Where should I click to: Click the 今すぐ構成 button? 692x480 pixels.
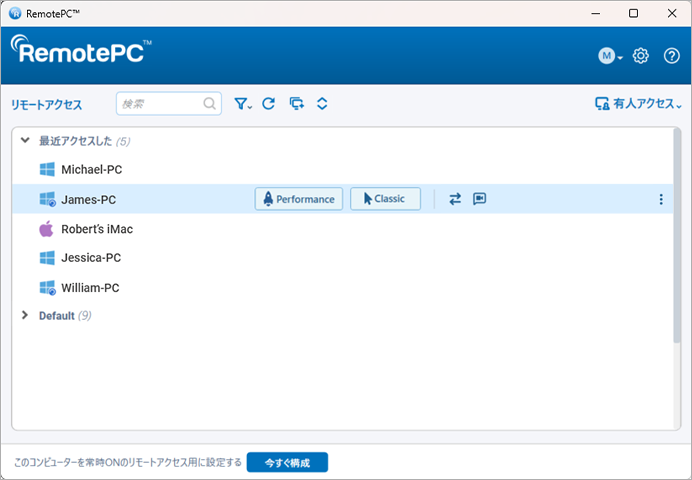click(287, 462)
